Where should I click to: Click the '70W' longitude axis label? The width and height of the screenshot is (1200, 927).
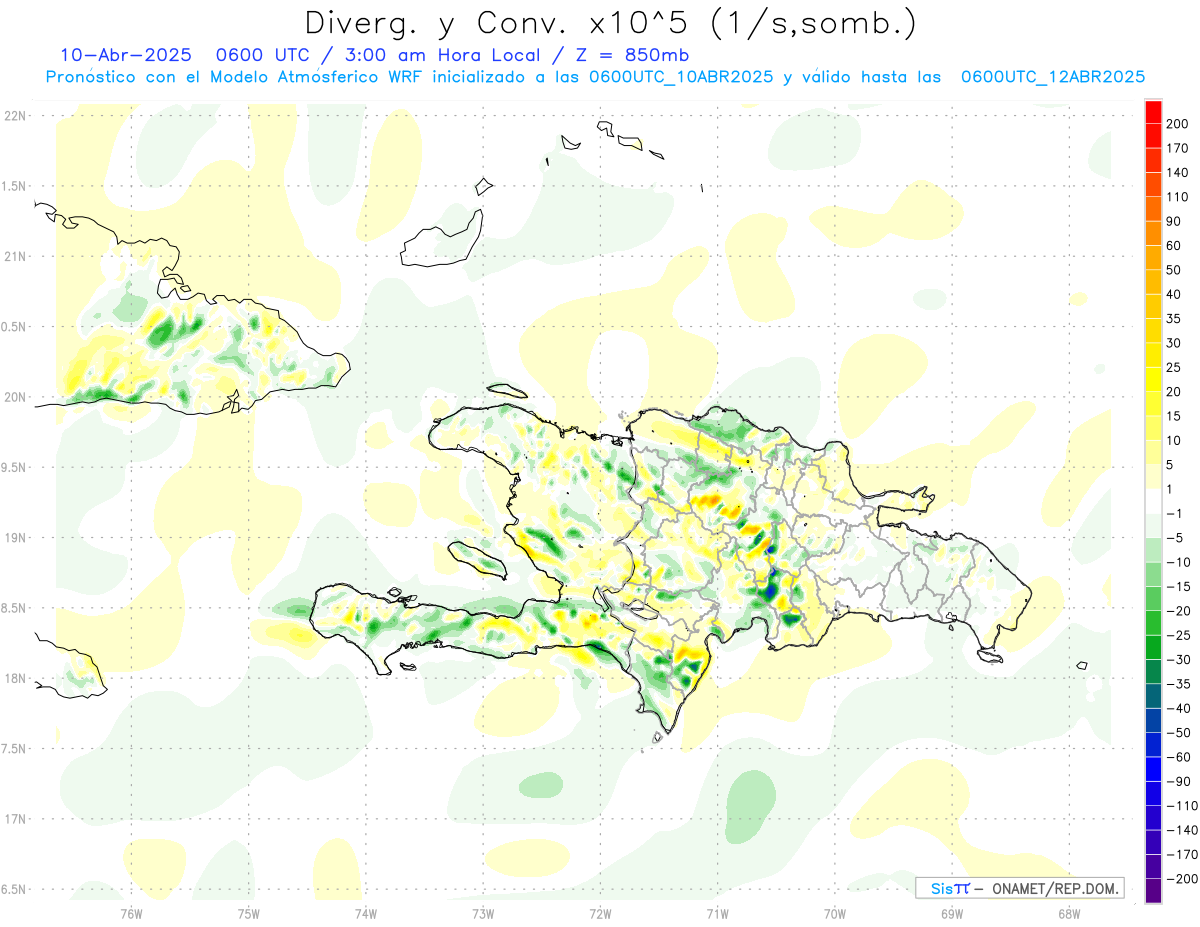click(835, 913)
